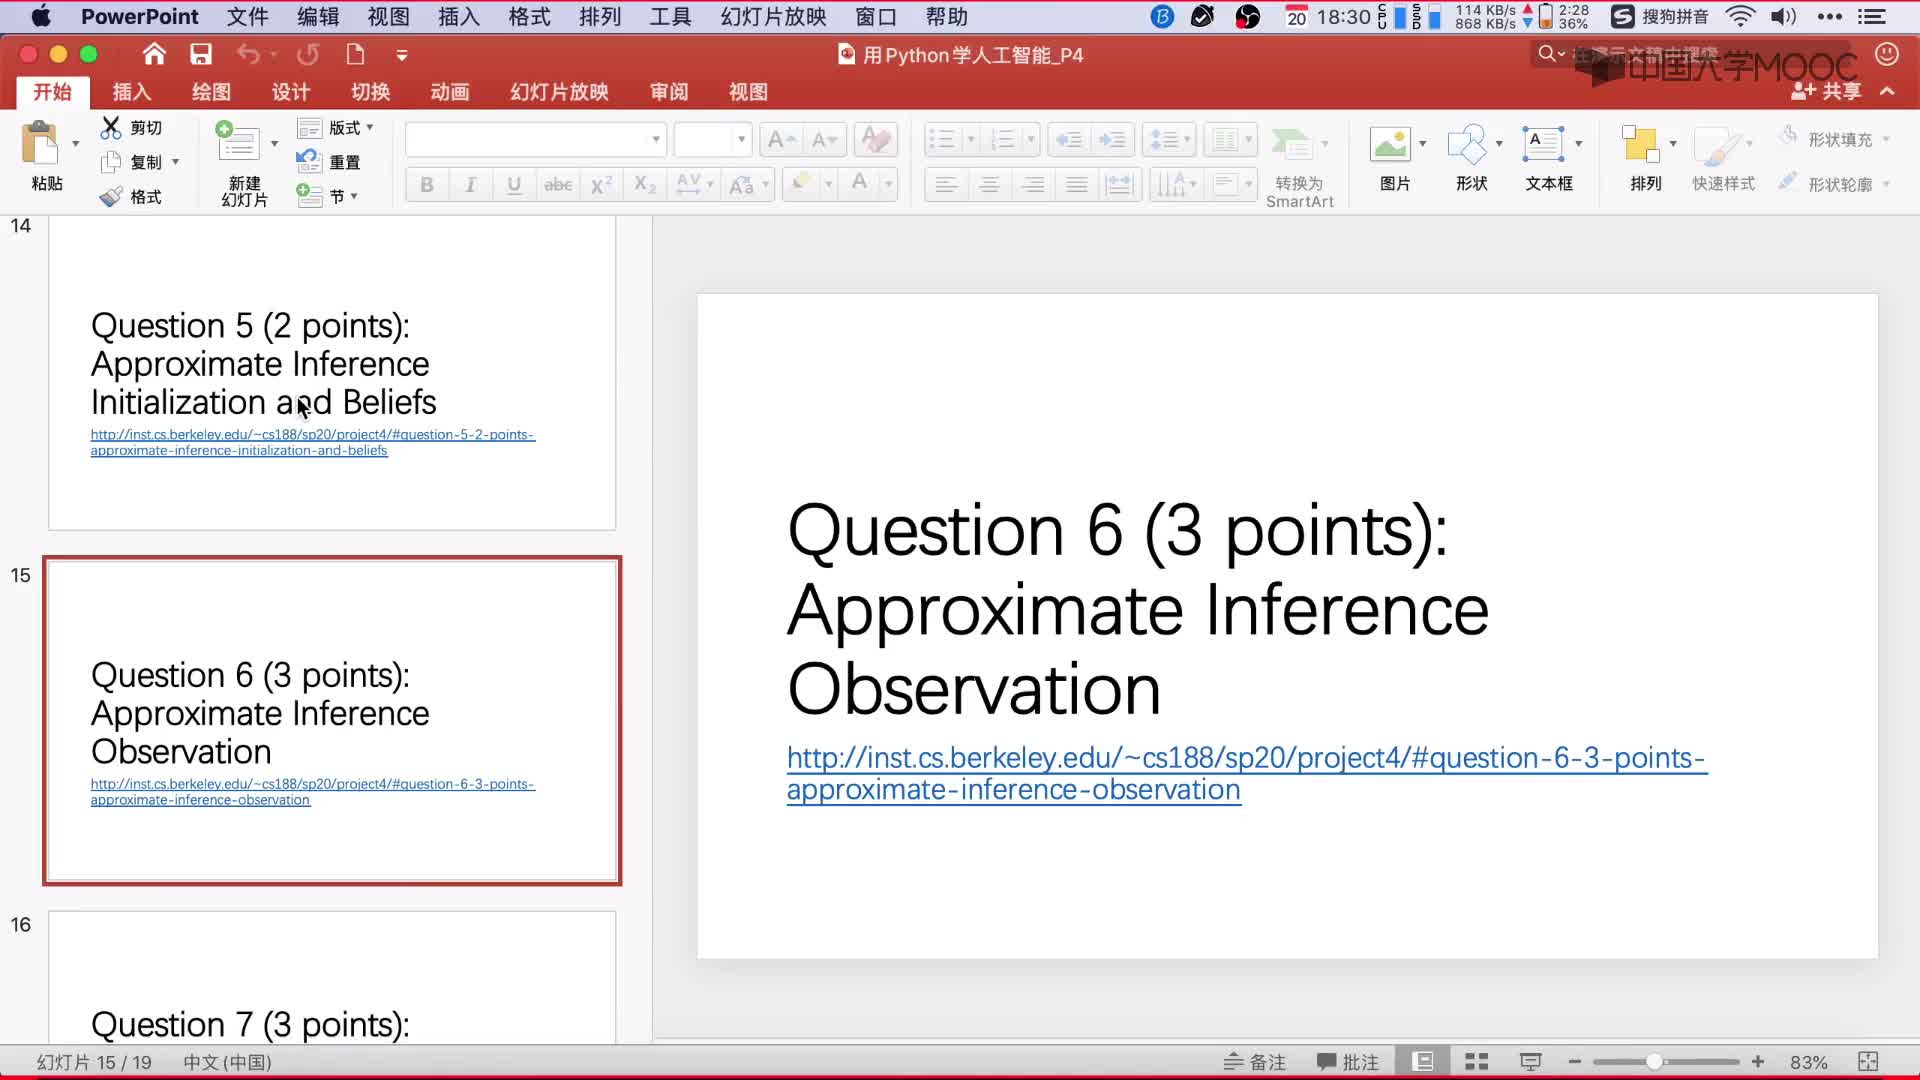Open the 审阅 ribbon tab
The height and width of the screenshot is (1080, 1920).
669,92
